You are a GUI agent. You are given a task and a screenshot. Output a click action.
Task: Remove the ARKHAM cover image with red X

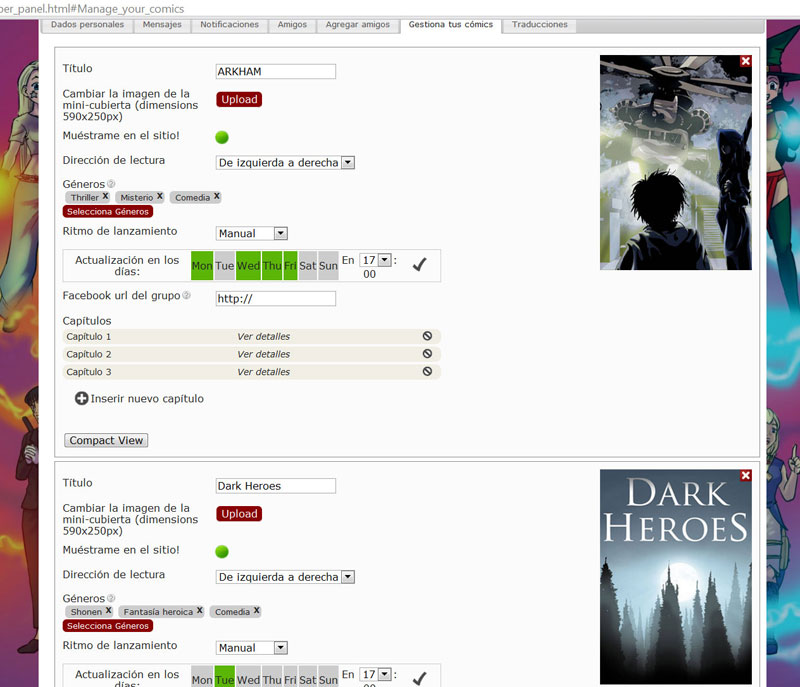coord(745,61)
